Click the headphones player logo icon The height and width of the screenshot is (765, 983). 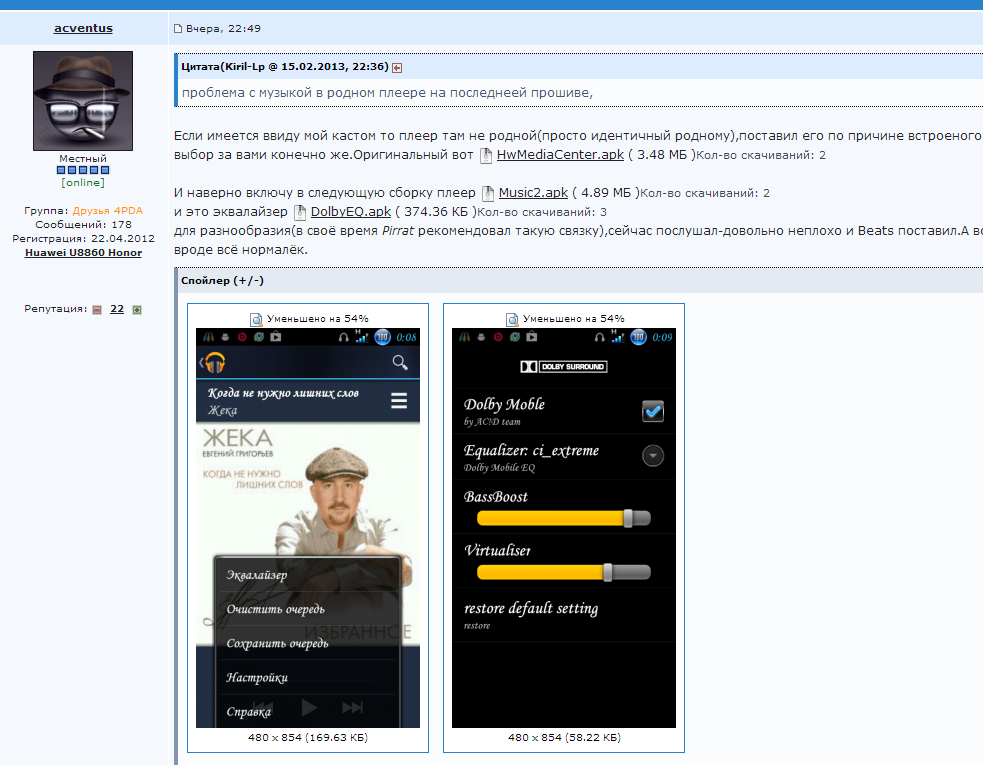[214, 362]
